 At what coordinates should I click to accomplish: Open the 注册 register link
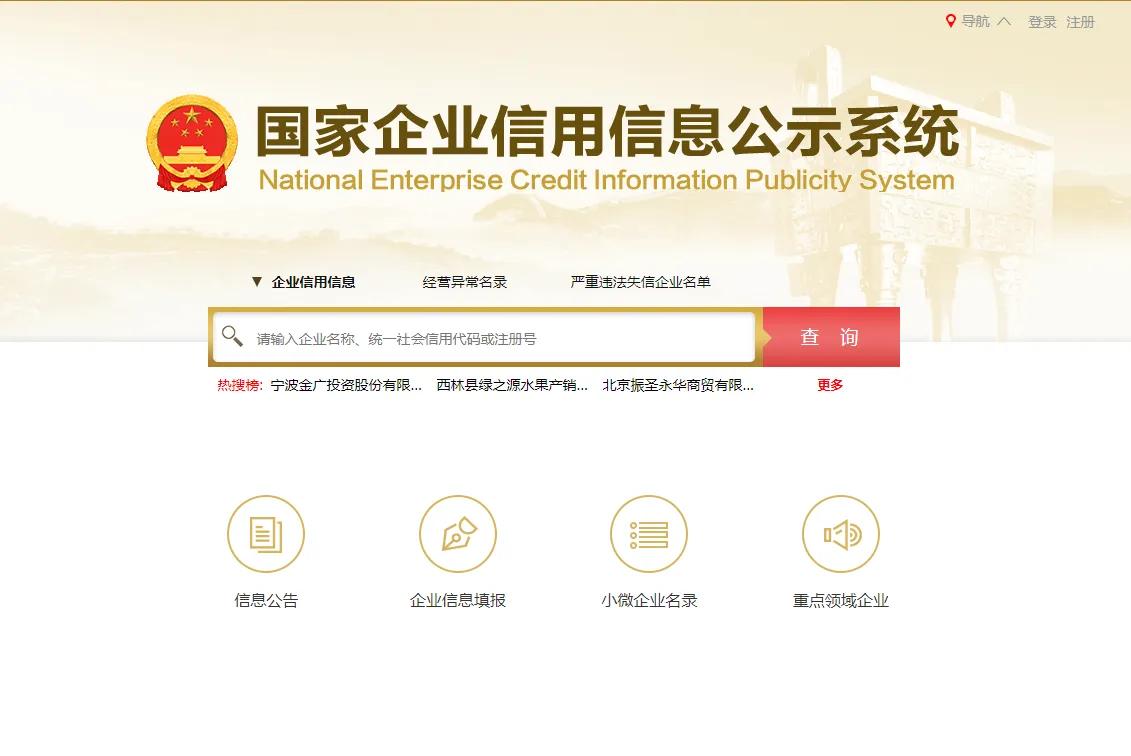1081,22
